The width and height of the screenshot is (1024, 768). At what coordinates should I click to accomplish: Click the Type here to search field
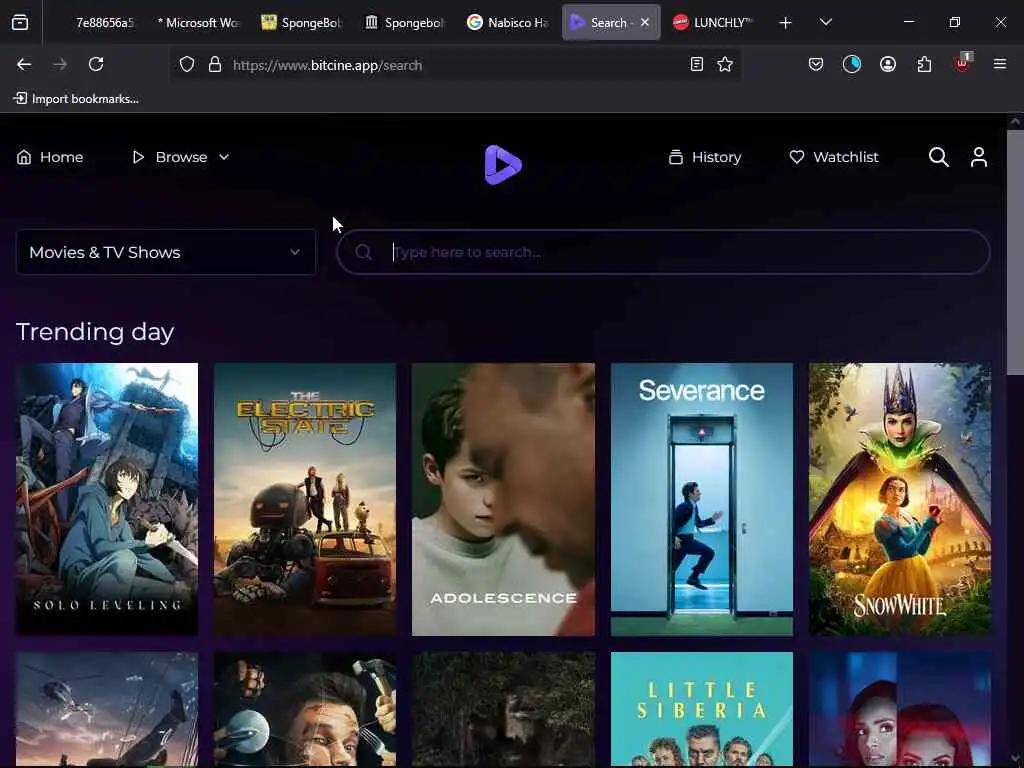(663, 252)
